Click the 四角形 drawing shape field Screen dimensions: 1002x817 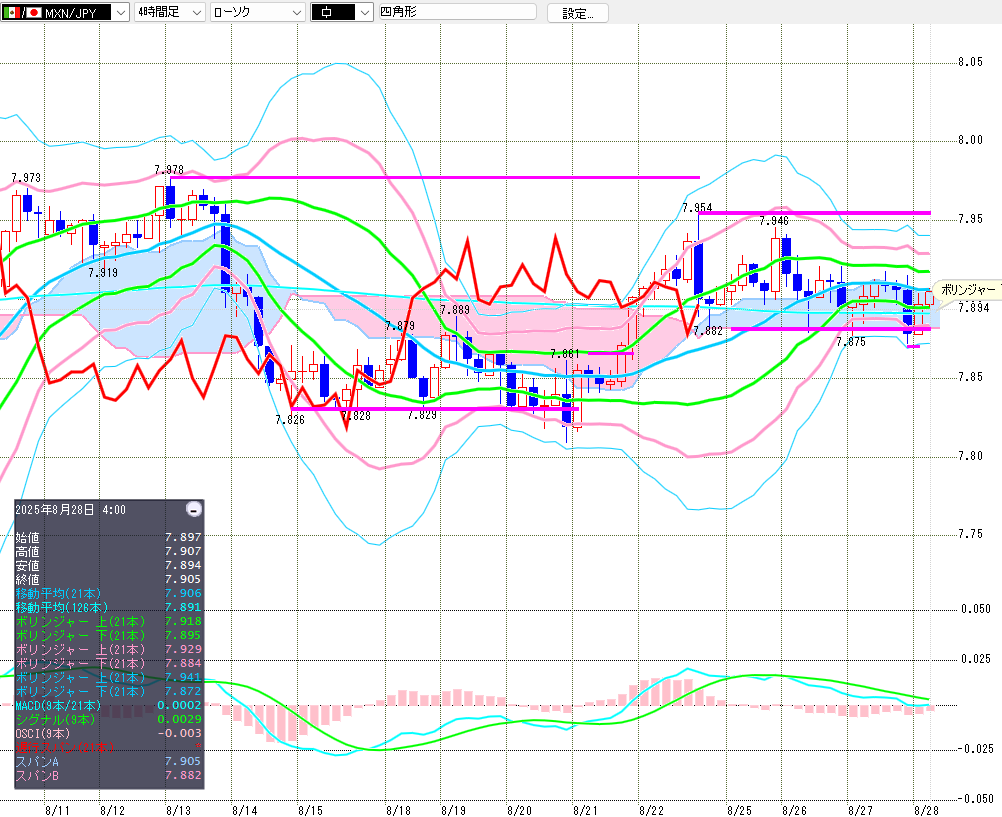458,12
